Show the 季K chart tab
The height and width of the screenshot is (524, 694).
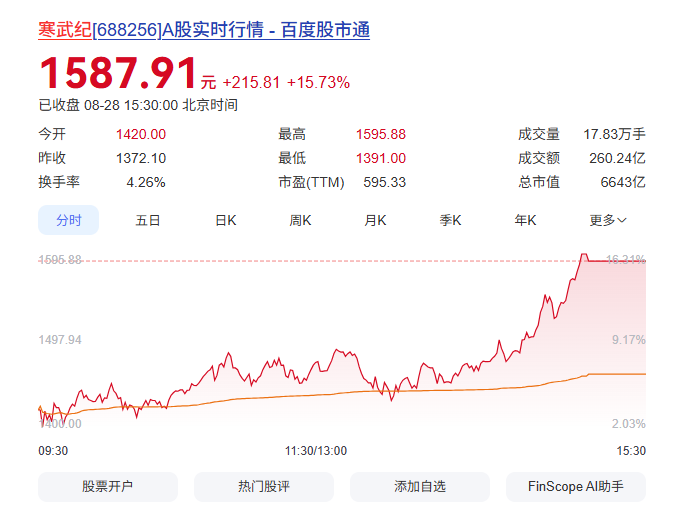click(x=450, y=220)
